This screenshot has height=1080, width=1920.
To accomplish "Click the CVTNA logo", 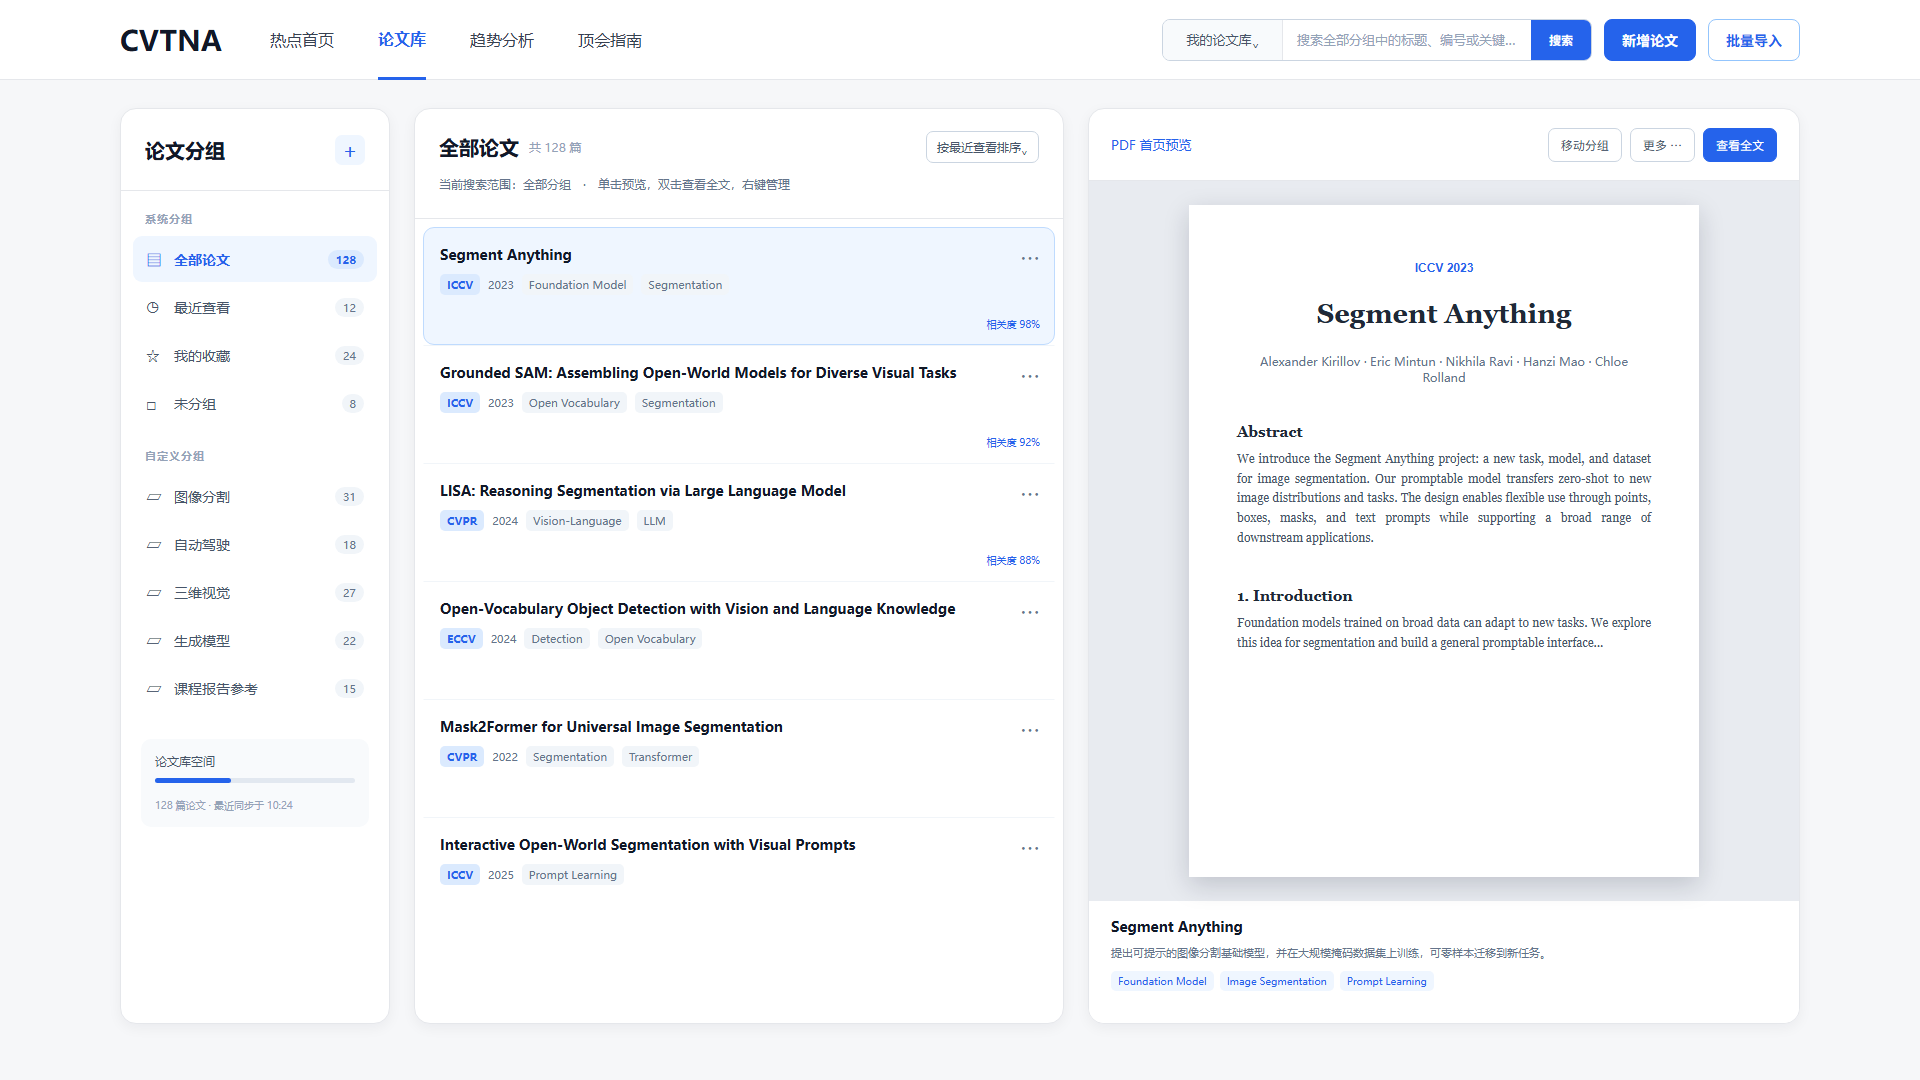I will (x=171, y=40).
